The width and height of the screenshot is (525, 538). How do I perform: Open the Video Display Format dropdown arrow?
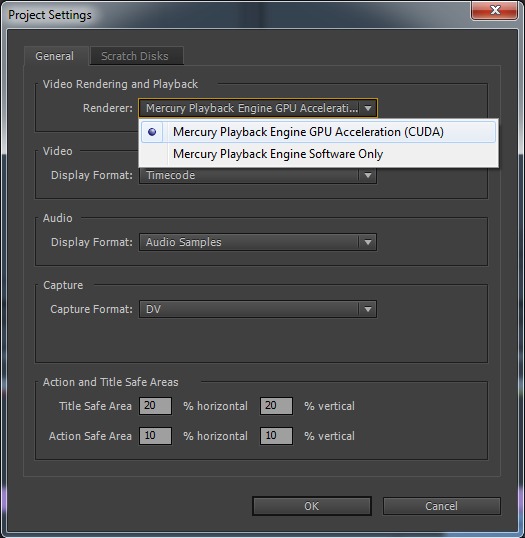click(368, 175)
